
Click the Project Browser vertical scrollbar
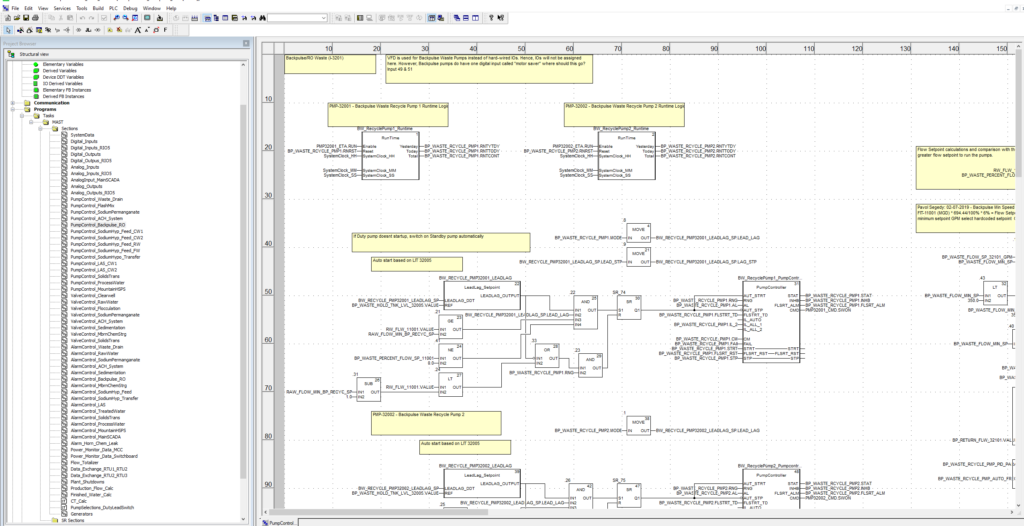point(244,291)
